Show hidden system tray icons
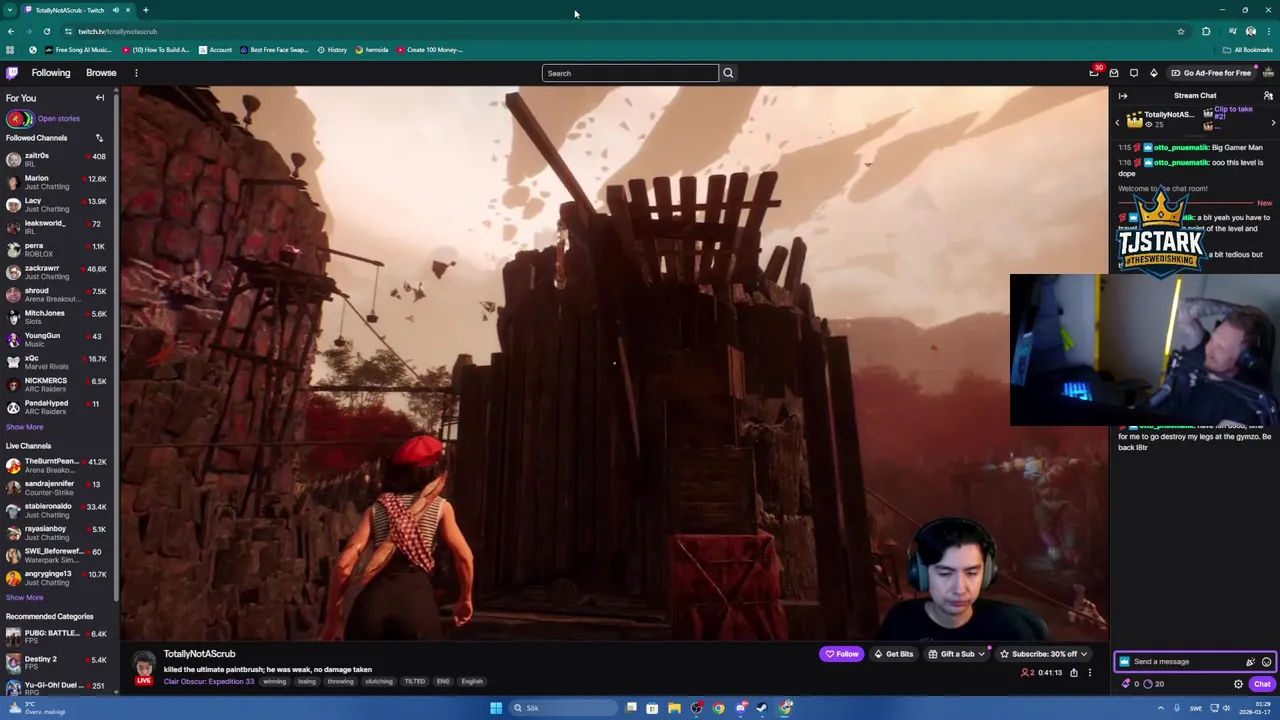The height and width of the screenshot is (720, 1280). pyautogui.click(x=1161, y=708)
